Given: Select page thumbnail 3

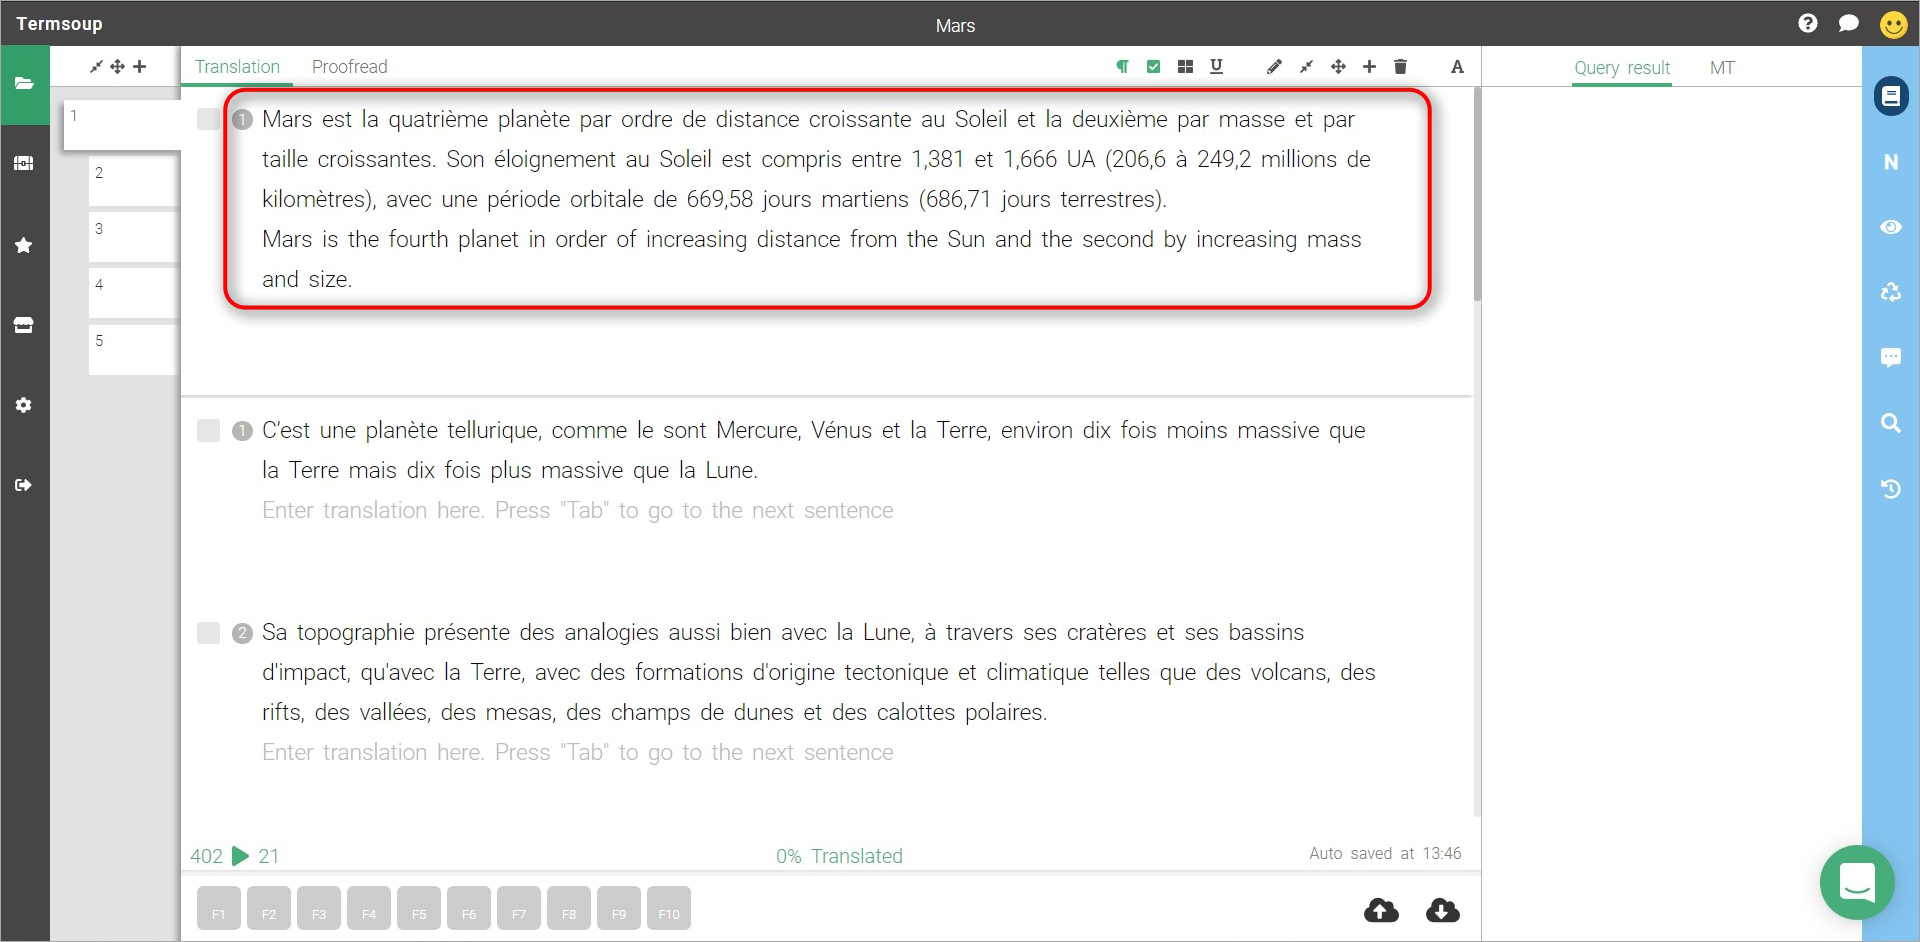Looking at the screenshot, I should (134, 237).
